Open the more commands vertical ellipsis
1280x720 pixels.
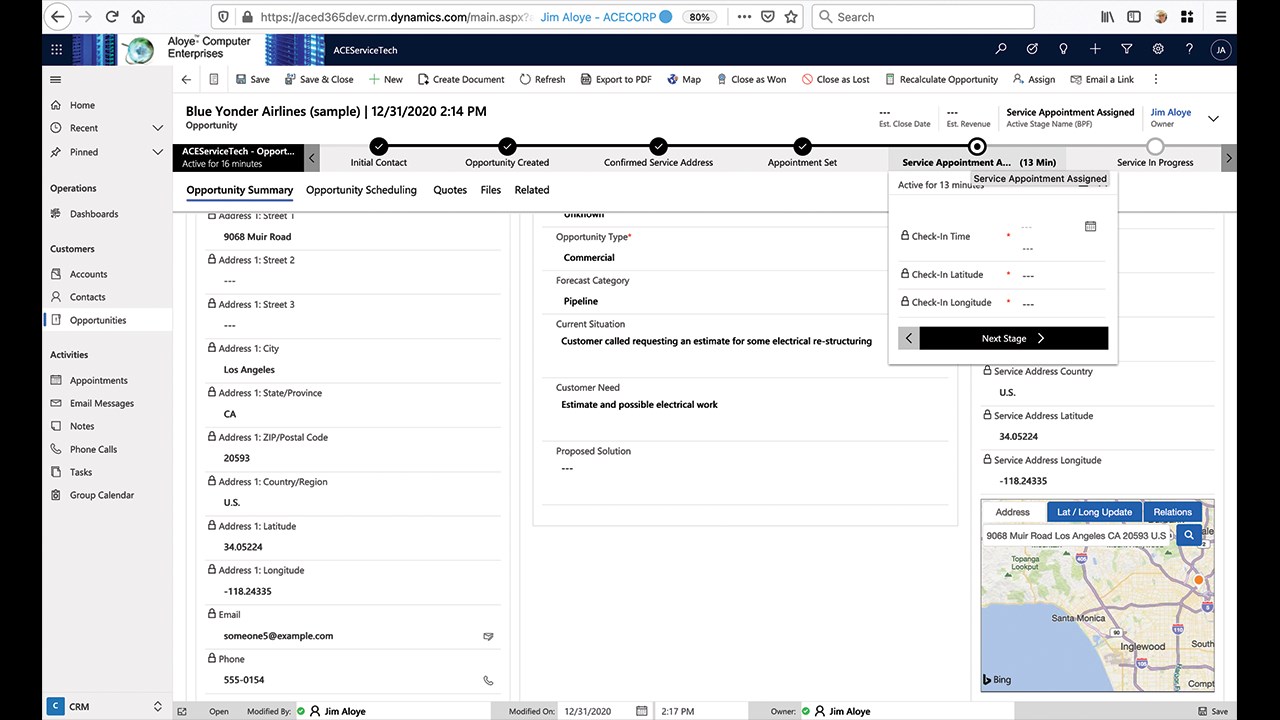tap(1156, 79)
